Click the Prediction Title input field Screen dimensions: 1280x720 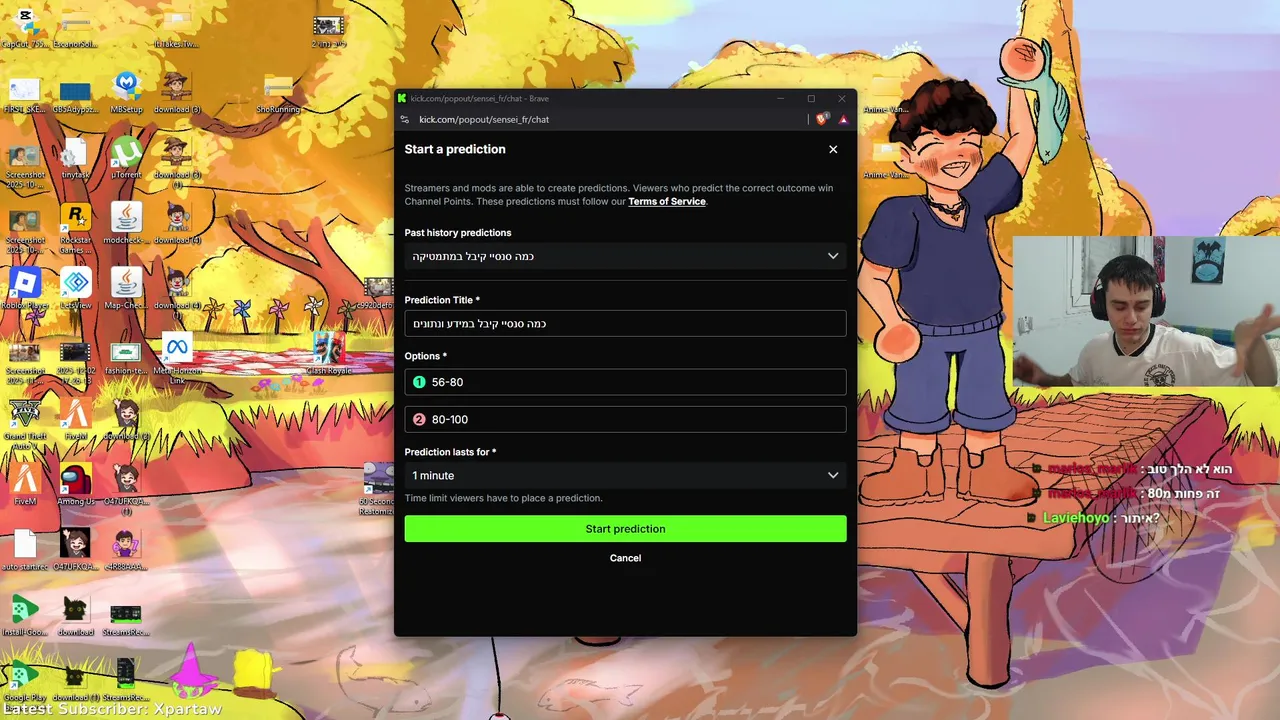point(625,323)
